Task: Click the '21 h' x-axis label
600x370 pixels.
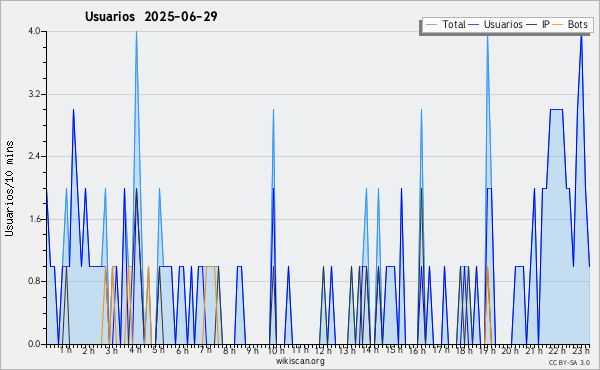Action: (x=534, y=350)
